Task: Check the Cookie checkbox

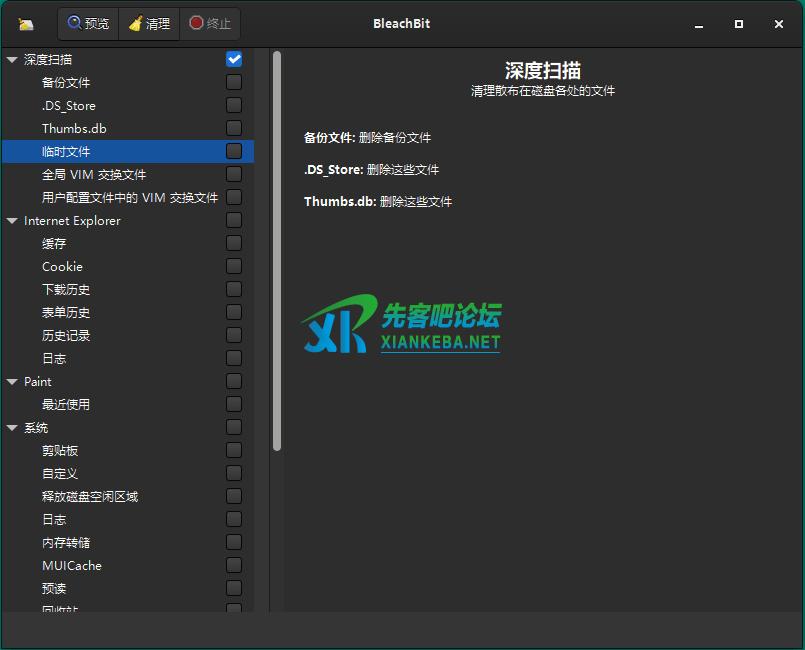Action: (234, 267)
